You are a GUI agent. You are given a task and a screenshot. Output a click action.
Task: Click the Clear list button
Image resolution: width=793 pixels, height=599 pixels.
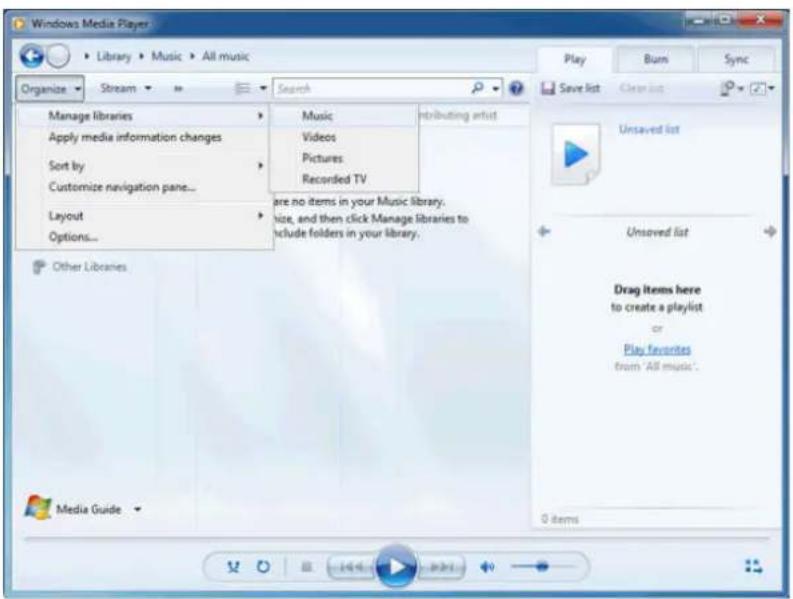coord(641,89)
